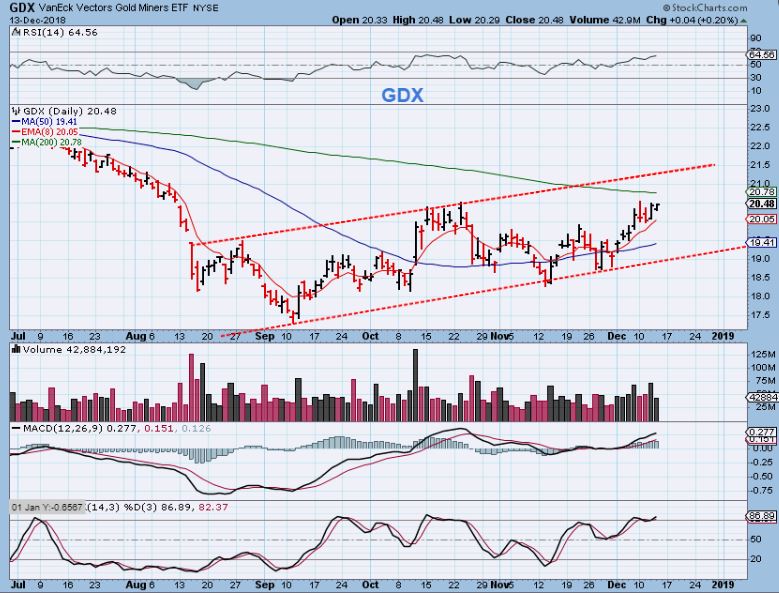Click the %D(3) 86.89, 82.37 stochastic label

pos(176,507)
